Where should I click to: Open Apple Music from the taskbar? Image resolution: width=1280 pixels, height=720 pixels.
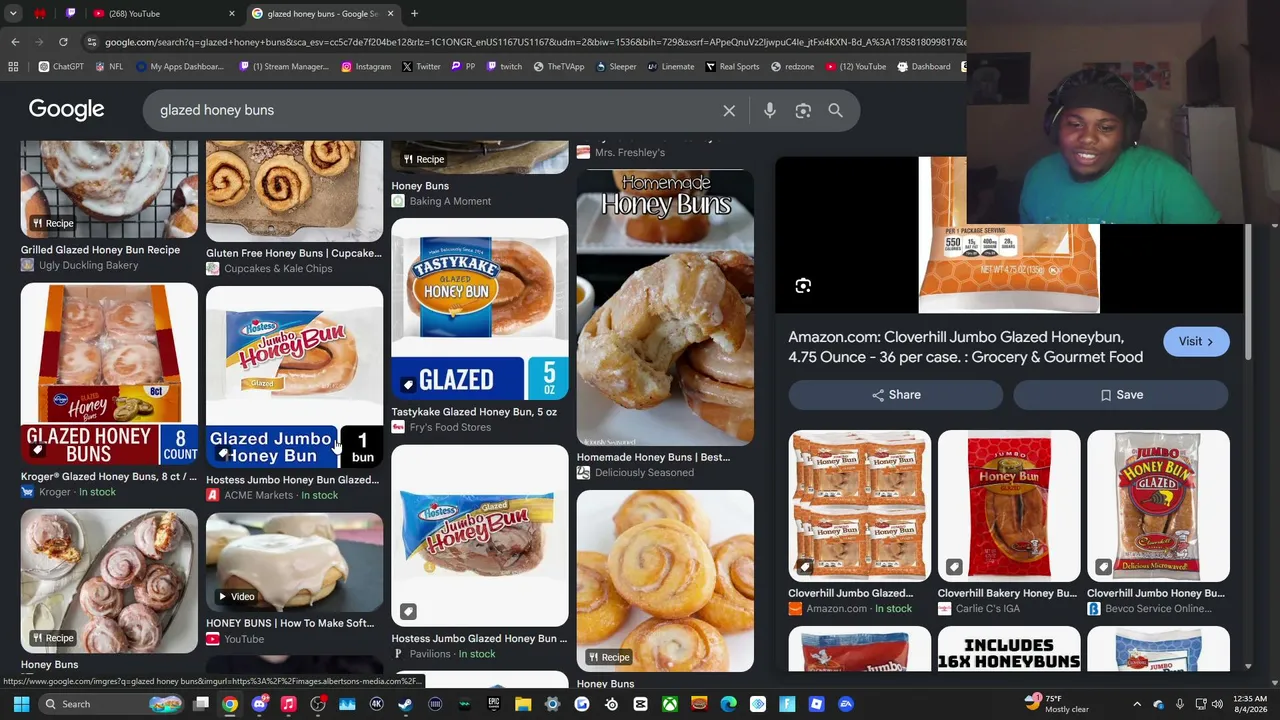[x=289, y=704]
